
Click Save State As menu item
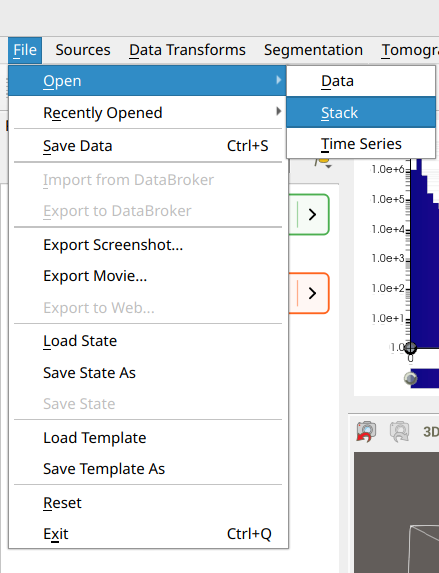point(147,373)
